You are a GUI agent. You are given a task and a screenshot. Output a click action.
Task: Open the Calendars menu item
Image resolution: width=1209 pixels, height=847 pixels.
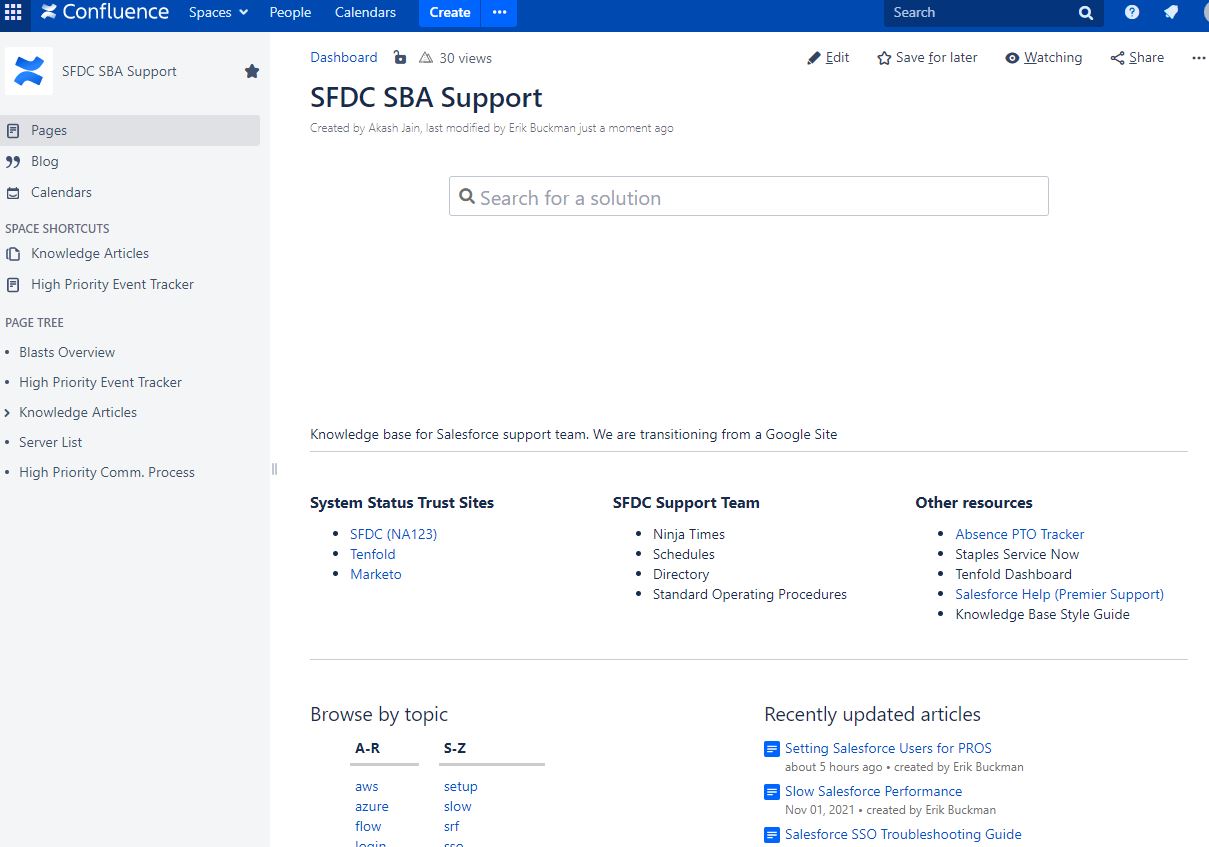[365, 12]
